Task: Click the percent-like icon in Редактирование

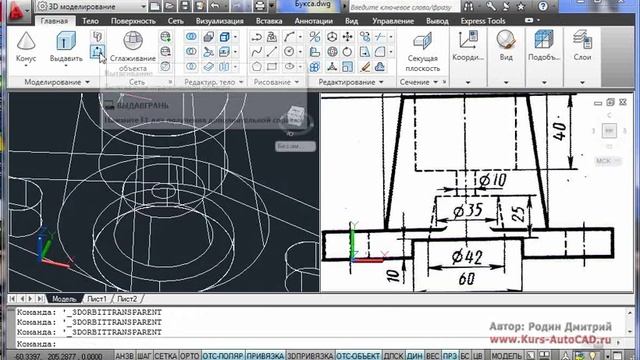Action: click(x=315, y=37)
